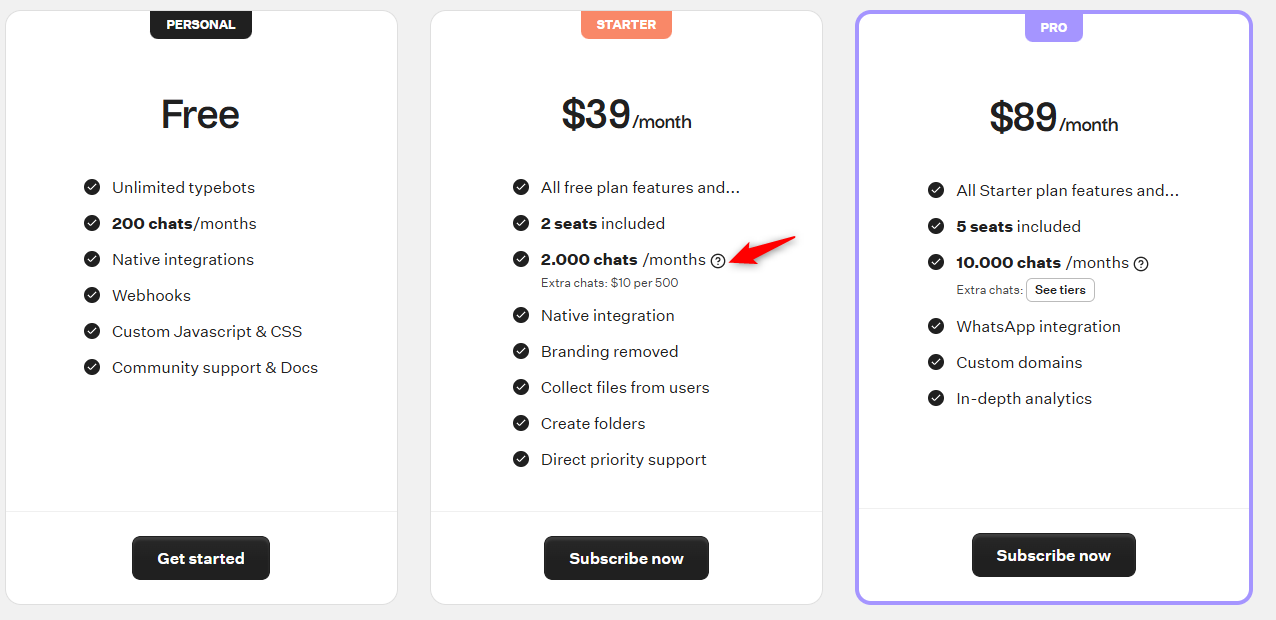The width and height of the screenshot is (1276, 620).
Task: Select the PERSONAL plan badge
Action: 201,24
